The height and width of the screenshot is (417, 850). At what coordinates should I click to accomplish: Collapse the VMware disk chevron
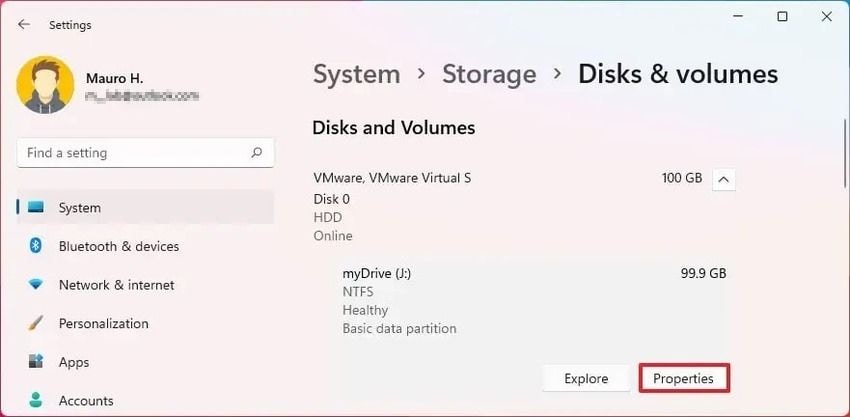(x=723, y=180)
